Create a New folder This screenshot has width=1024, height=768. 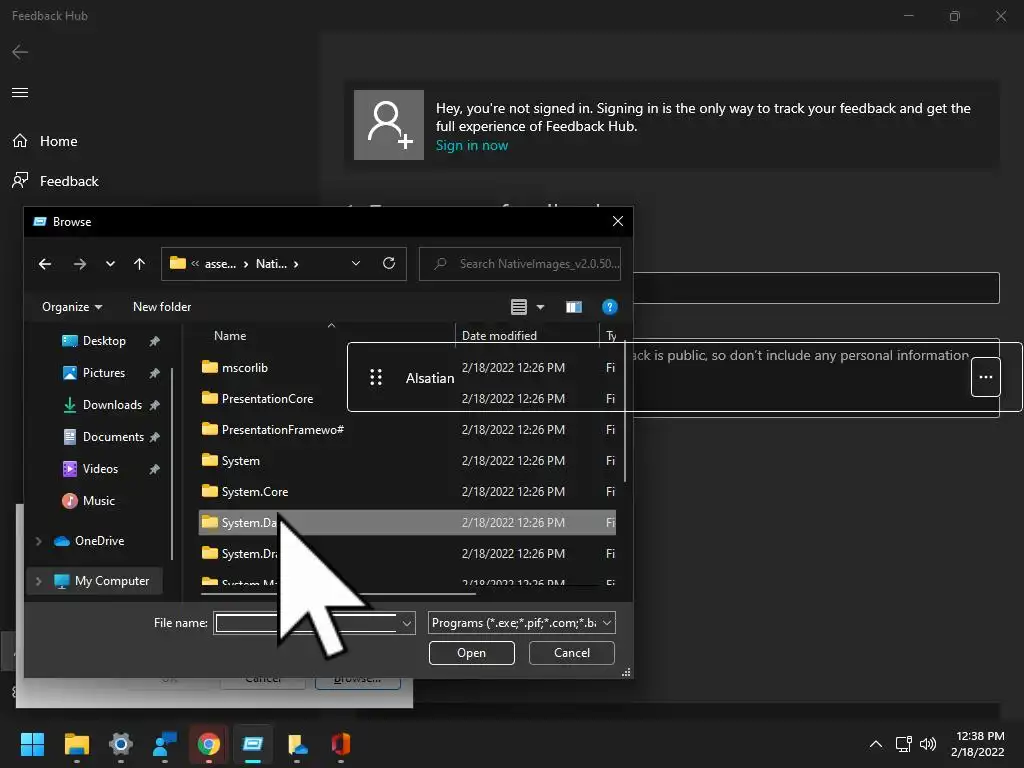point(162,307)
